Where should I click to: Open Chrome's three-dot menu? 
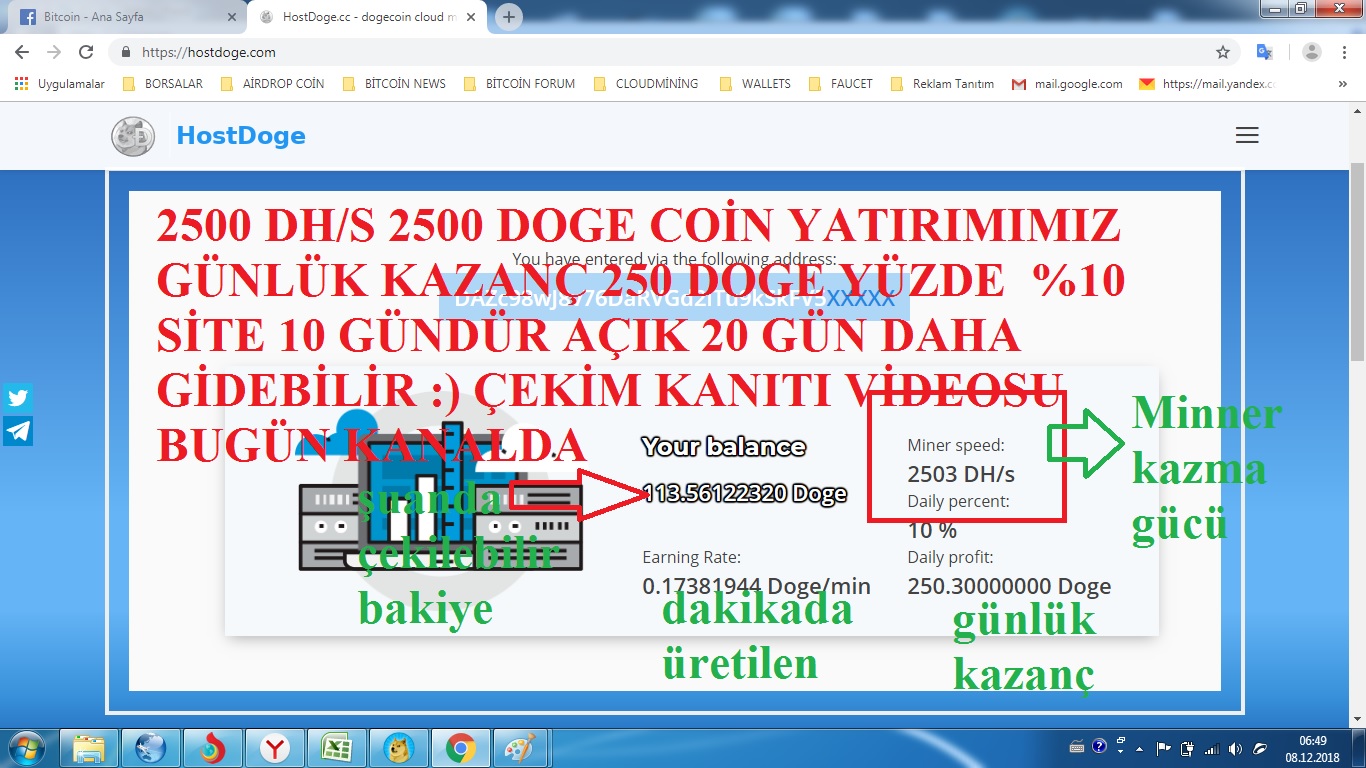pos(1344,52)
